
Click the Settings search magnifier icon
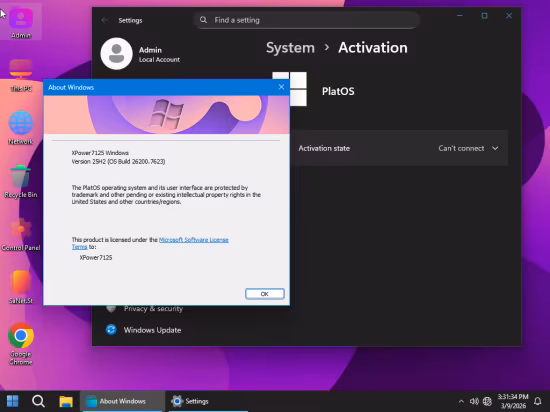point(203,20)
